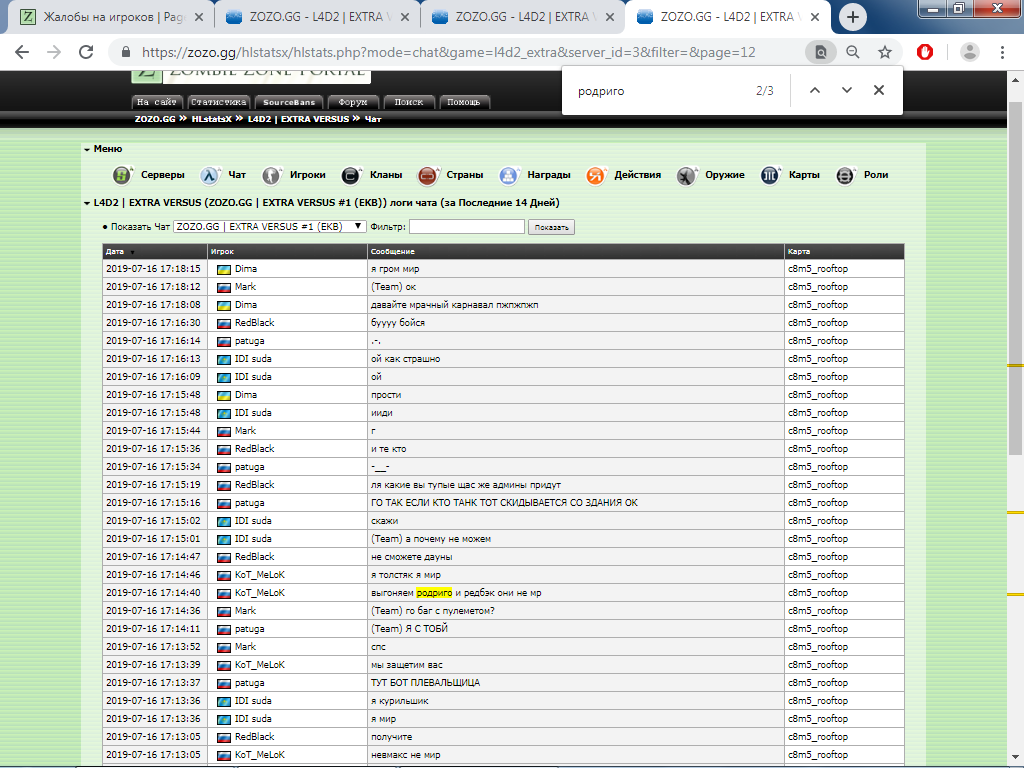Collapse the Меню section

point(87,149)
